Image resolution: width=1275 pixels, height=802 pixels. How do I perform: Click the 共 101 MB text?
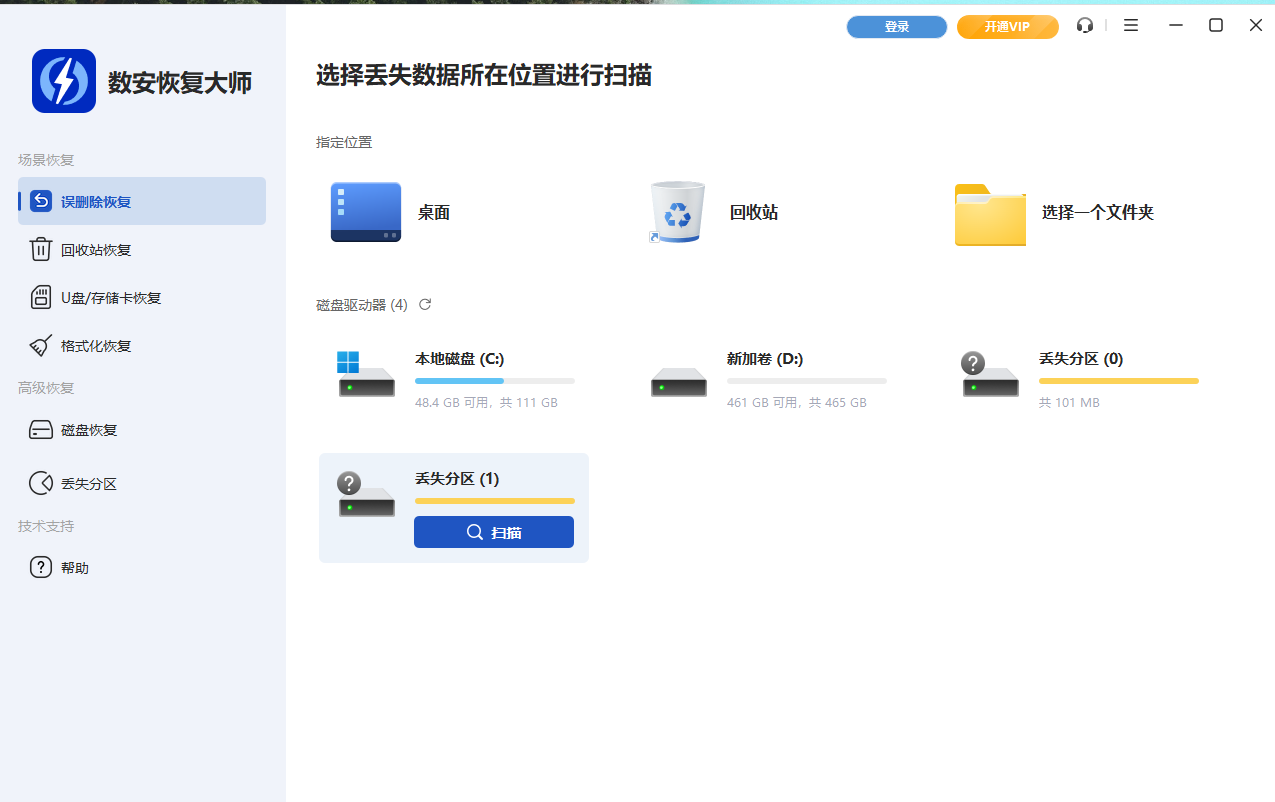click(x=1069, y=402)
